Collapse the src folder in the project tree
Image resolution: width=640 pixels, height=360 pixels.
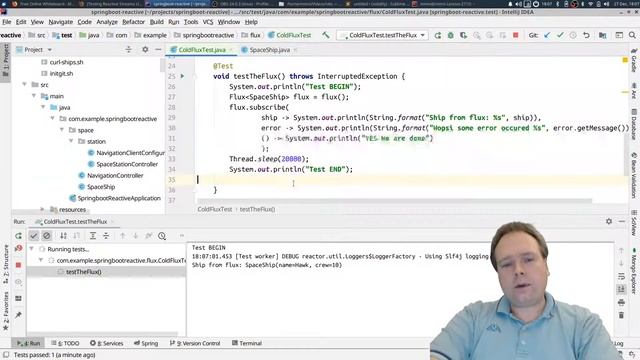click(24, 84)
